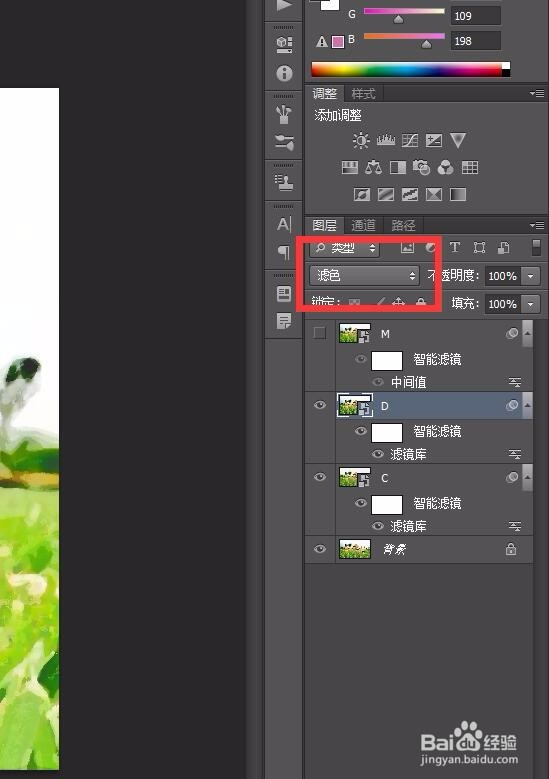The height and width of the screenshot is (779, 549).
Task: Click the B value field showing 198
Action: click(x=475, y=41)
